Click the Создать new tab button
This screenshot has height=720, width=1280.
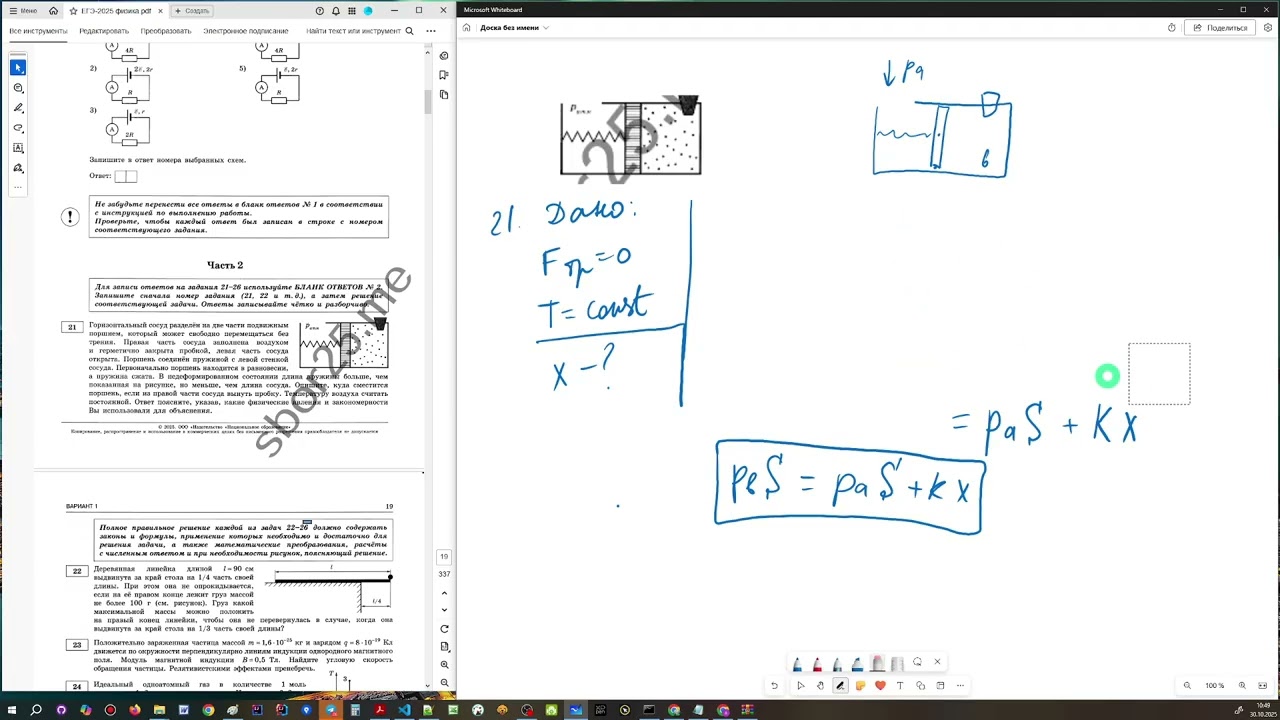coord(191,11)
